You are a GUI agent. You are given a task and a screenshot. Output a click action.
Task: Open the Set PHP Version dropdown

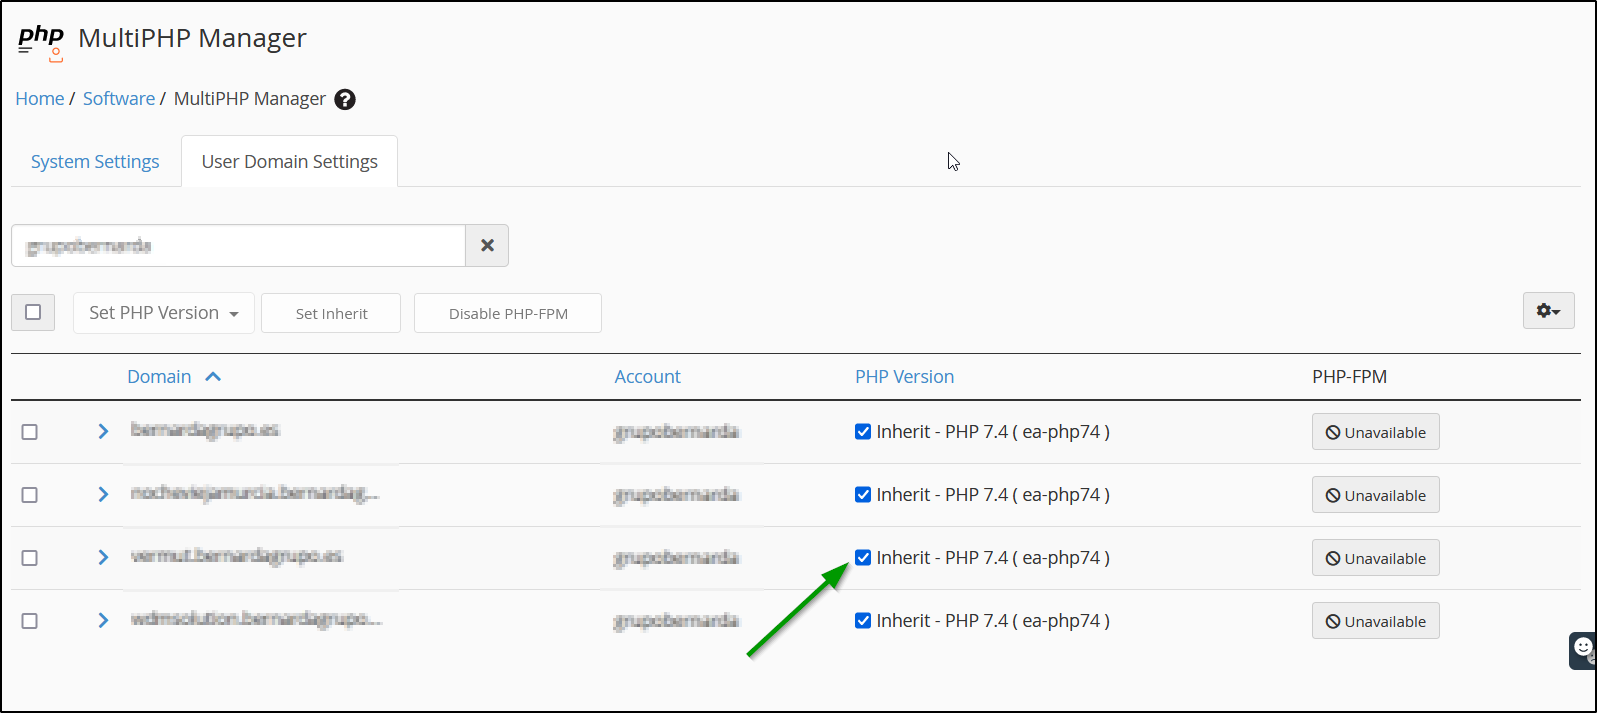point(164,313)
